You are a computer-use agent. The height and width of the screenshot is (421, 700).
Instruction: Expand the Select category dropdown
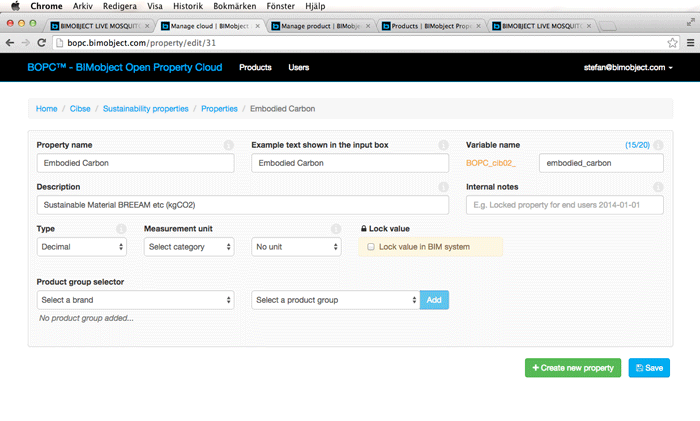coord(189,246)
